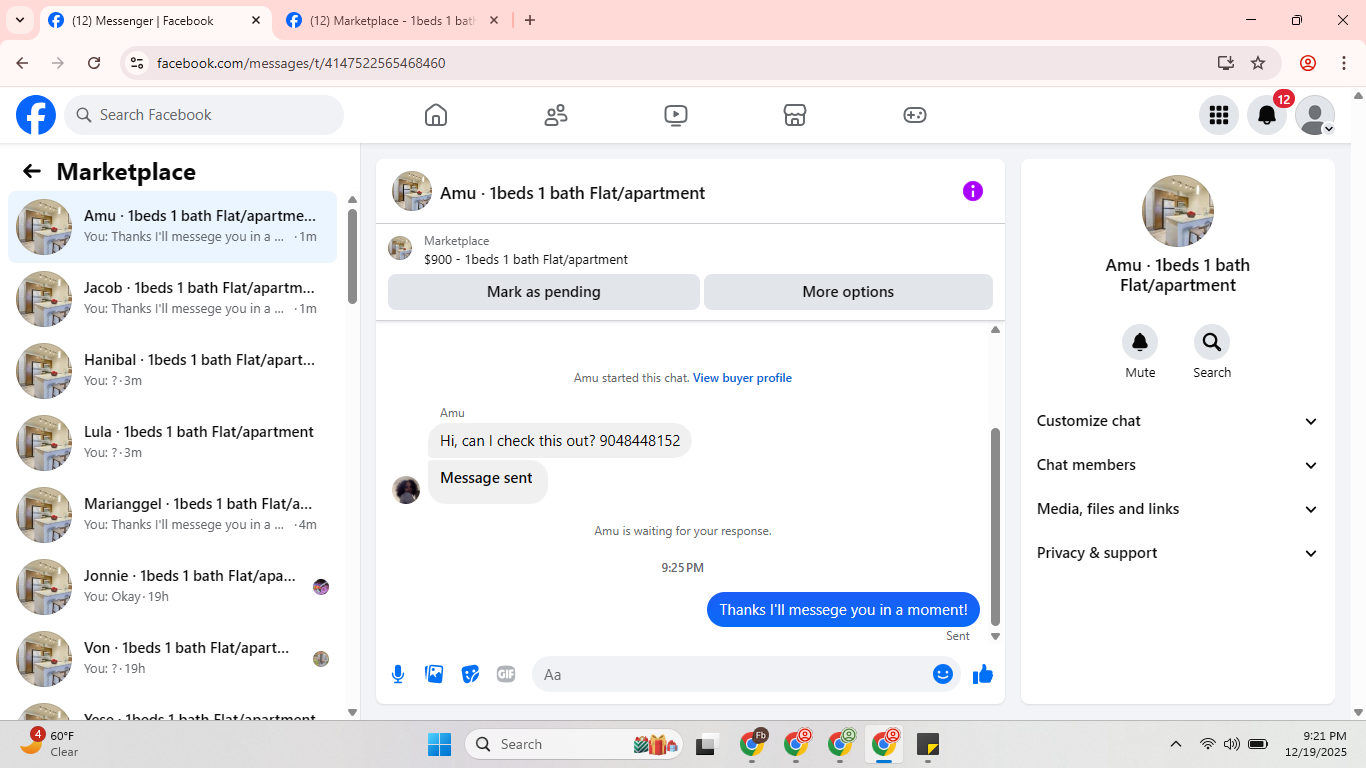
Task: Open conversation information purple icon
Action: [973, 191]
